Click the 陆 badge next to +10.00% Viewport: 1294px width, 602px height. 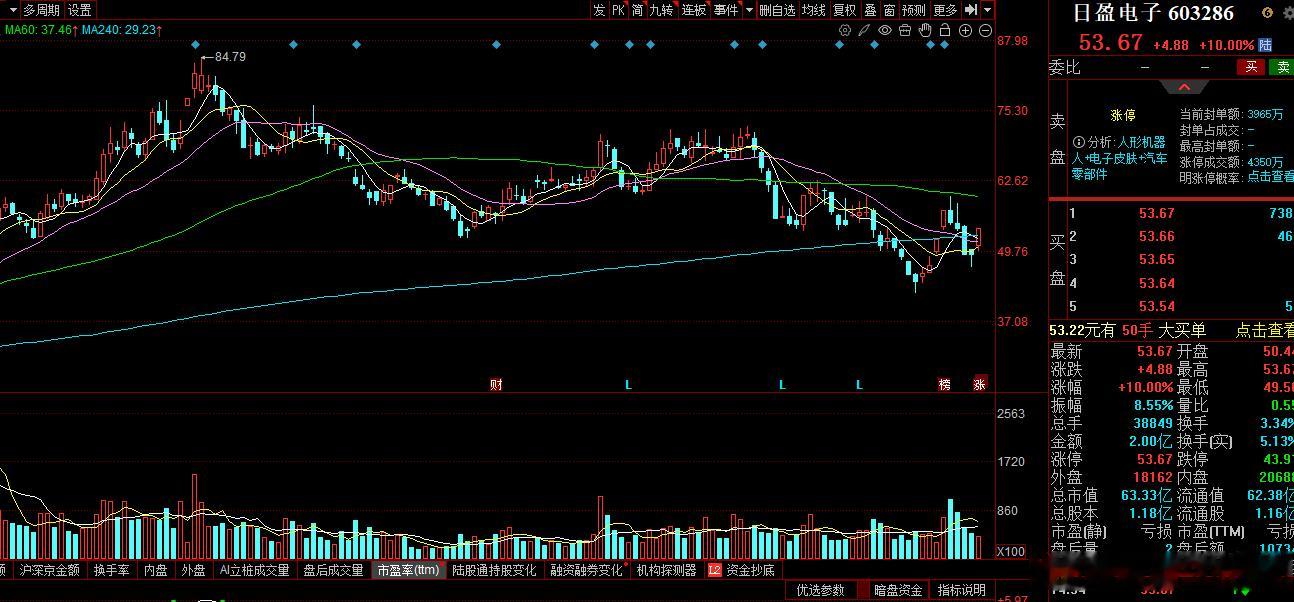pyautogui.click(x=1265, y=44)
